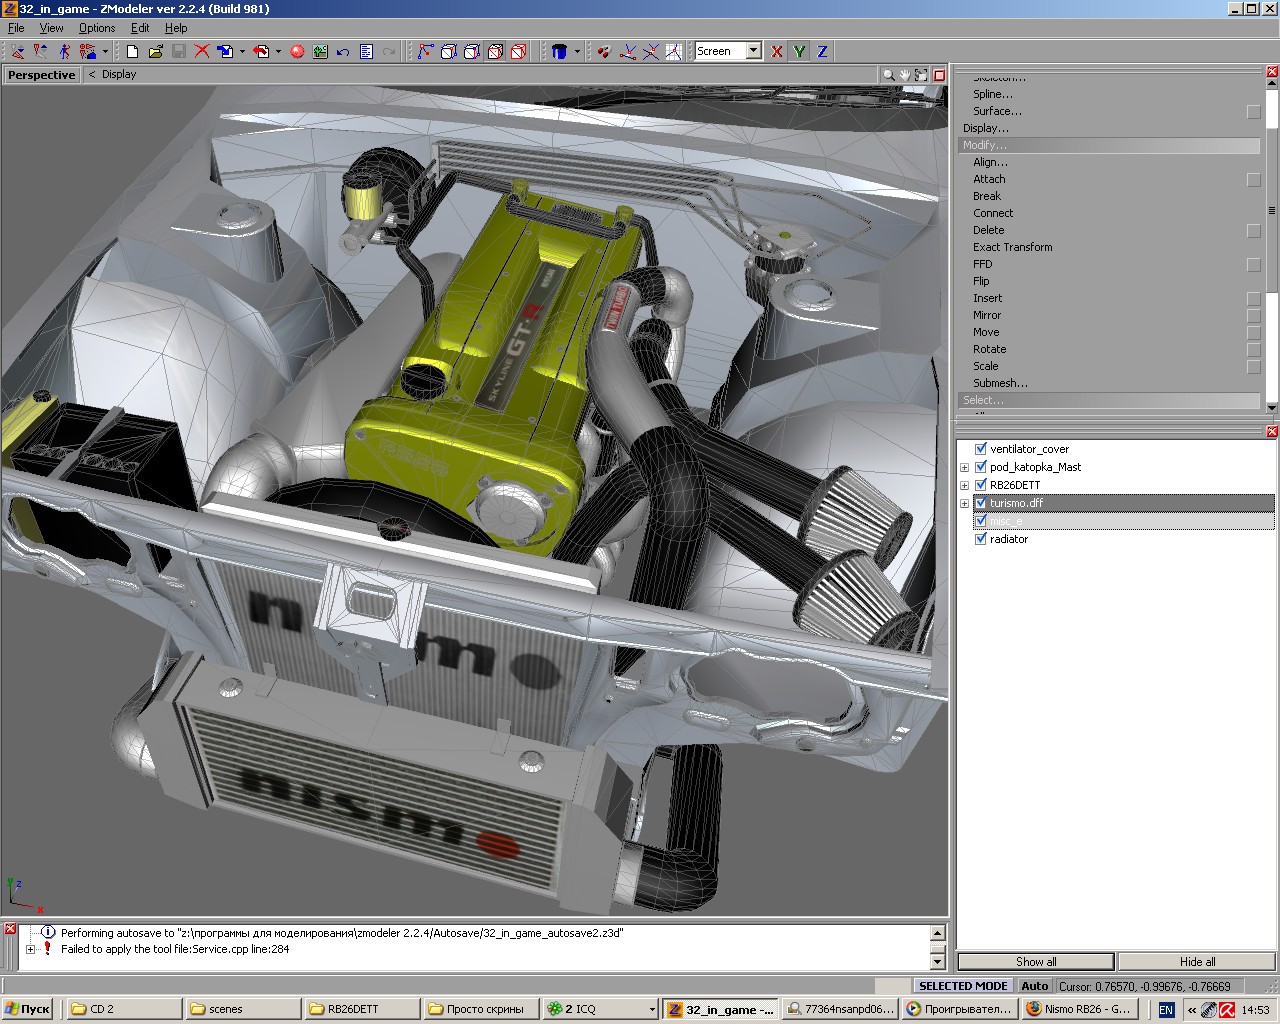This screenshot has width=1280, height=1024.
Task: Toggle SELECTED MODE in status bar
Action: pyautogui.click(x=963, y=986)
